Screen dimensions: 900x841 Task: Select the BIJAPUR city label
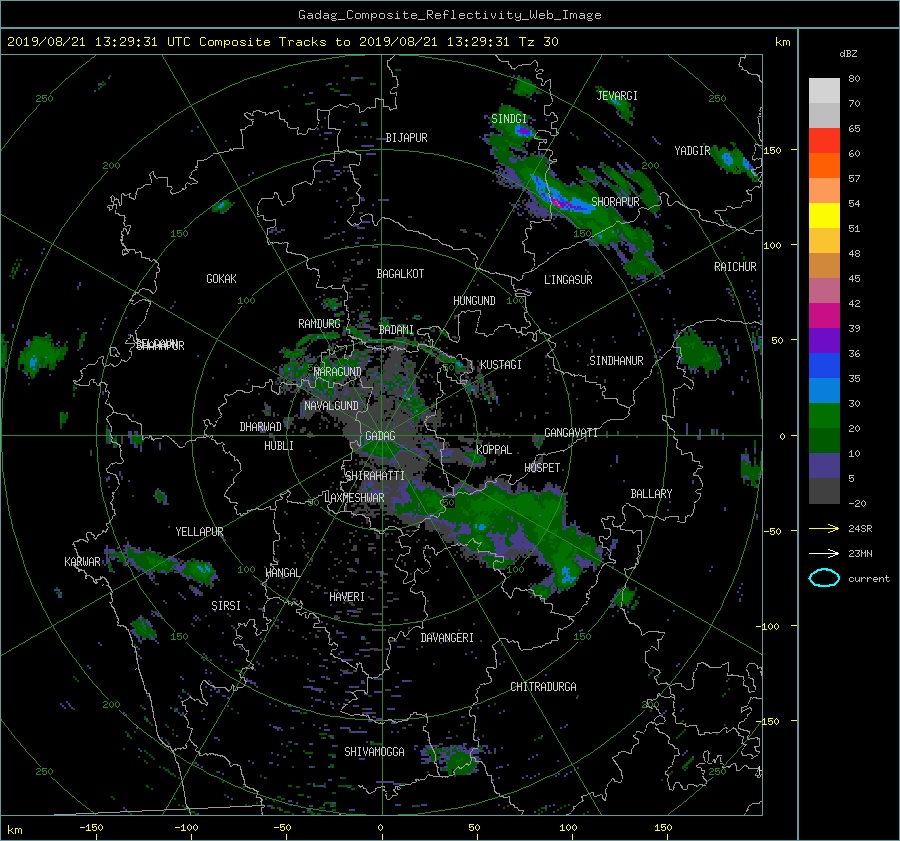406,138
